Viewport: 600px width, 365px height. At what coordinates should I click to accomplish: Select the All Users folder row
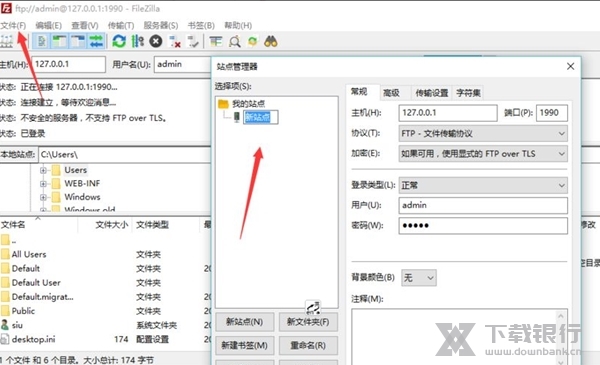[x=105, y=254]
